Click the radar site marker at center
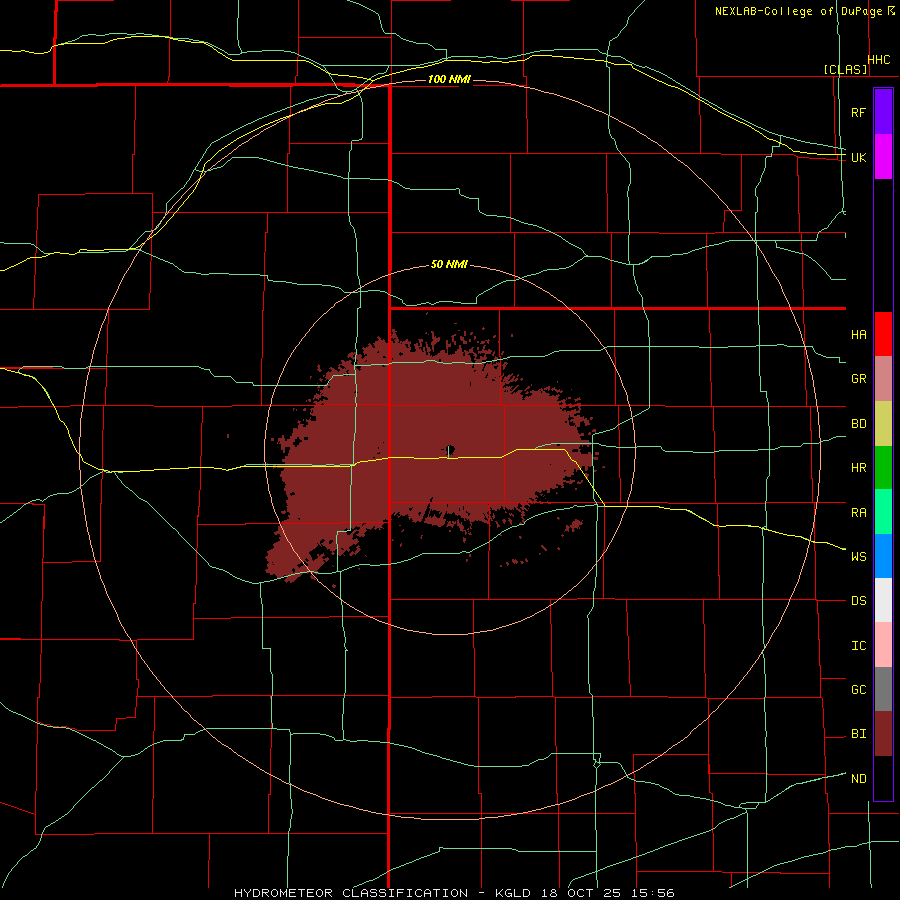900x900 pixels. 451,451
